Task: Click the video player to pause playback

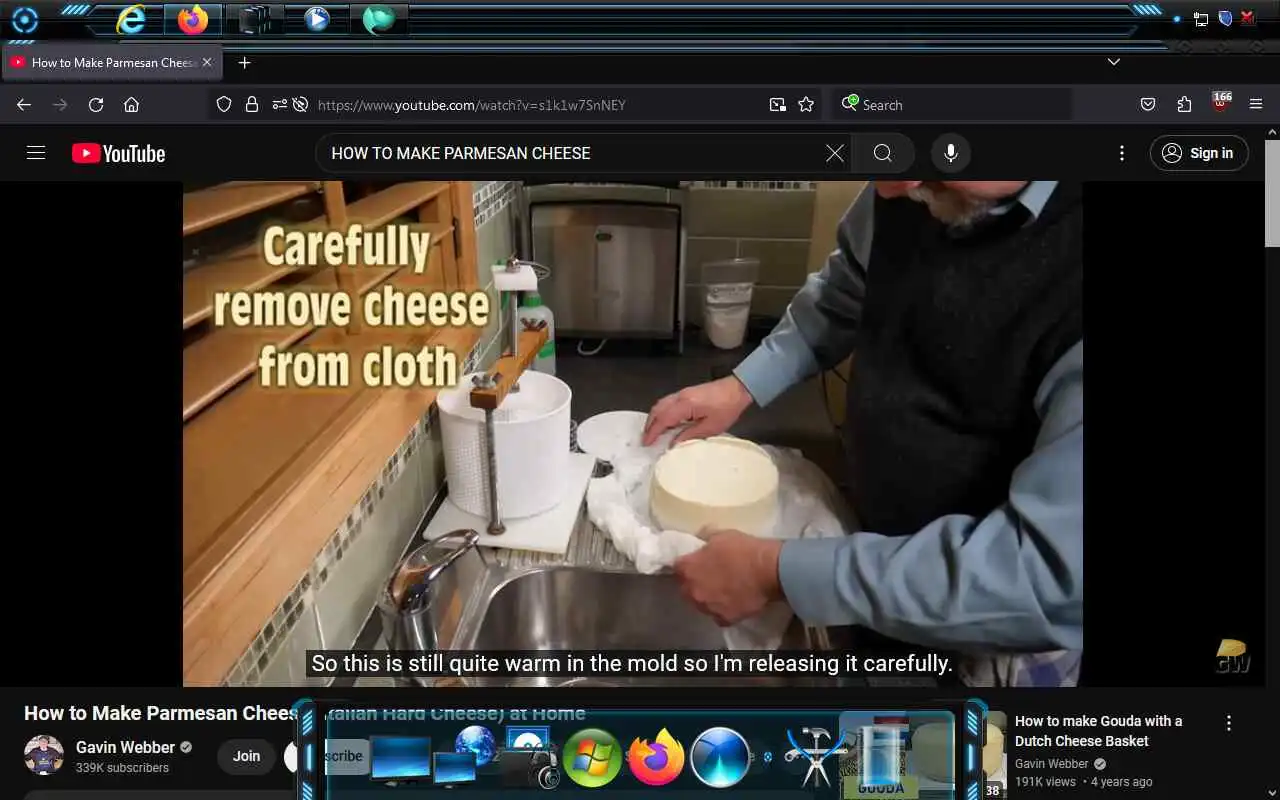Action: click(632, 433)
